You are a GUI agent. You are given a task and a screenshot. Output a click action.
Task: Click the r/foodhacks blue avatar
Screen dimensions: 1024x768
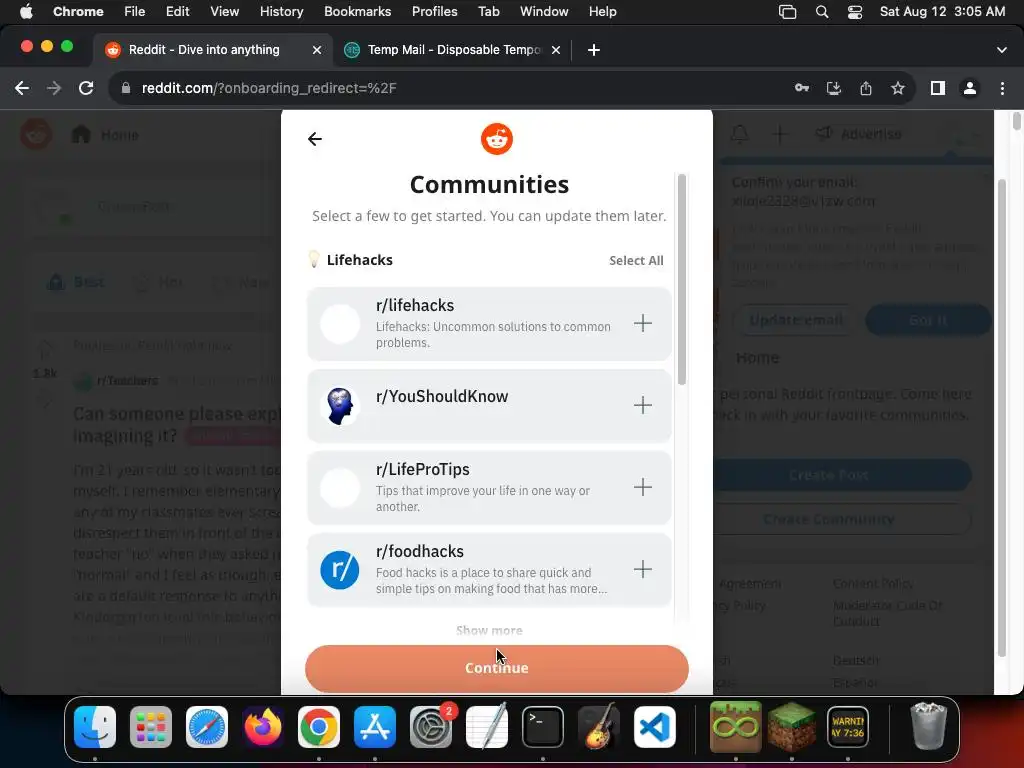pyautogui.click(x=340, y=569)
